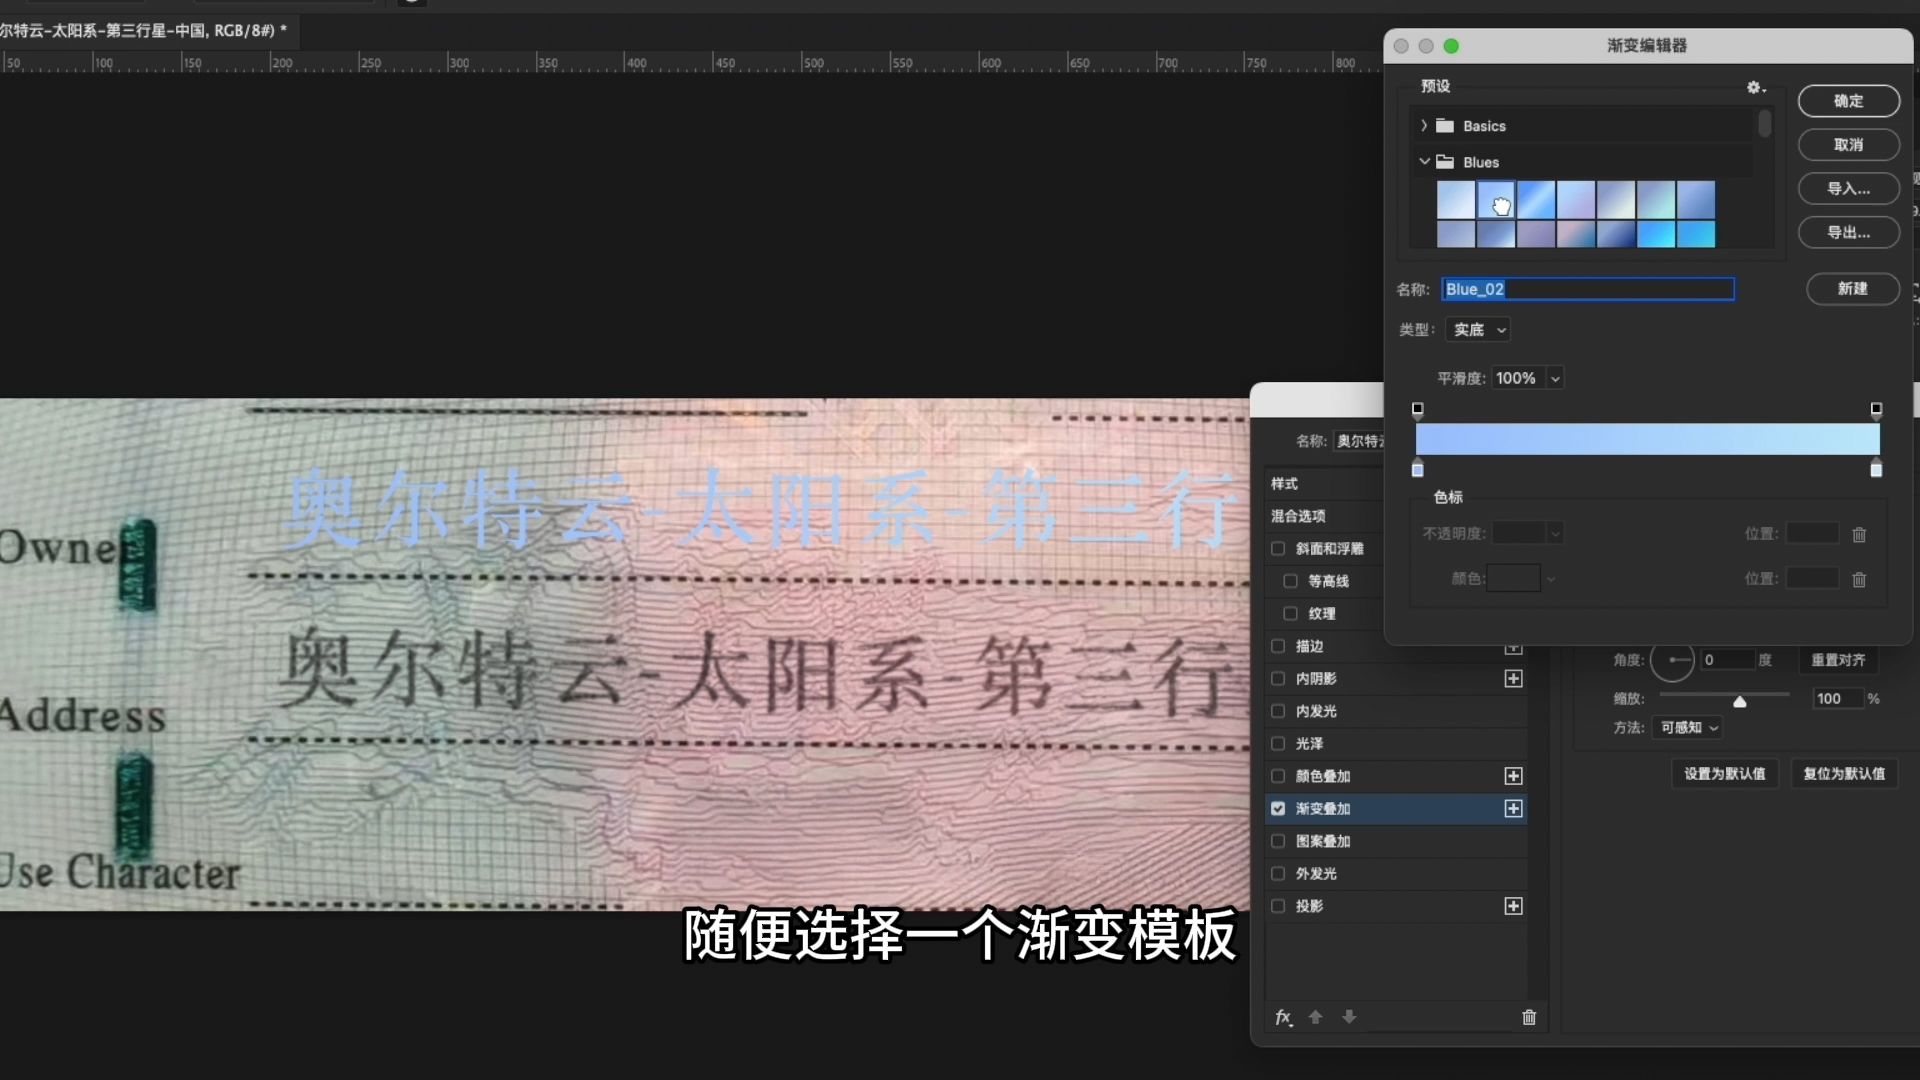This screenshot has height=1080, width=1920.
Task: Click the fx add style icon
Action: tap(1284, 1018)
